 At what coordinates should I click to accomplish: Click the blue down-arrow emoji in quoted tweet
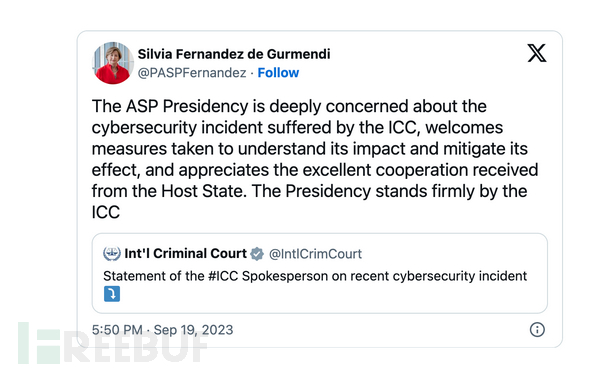point(112,294)
